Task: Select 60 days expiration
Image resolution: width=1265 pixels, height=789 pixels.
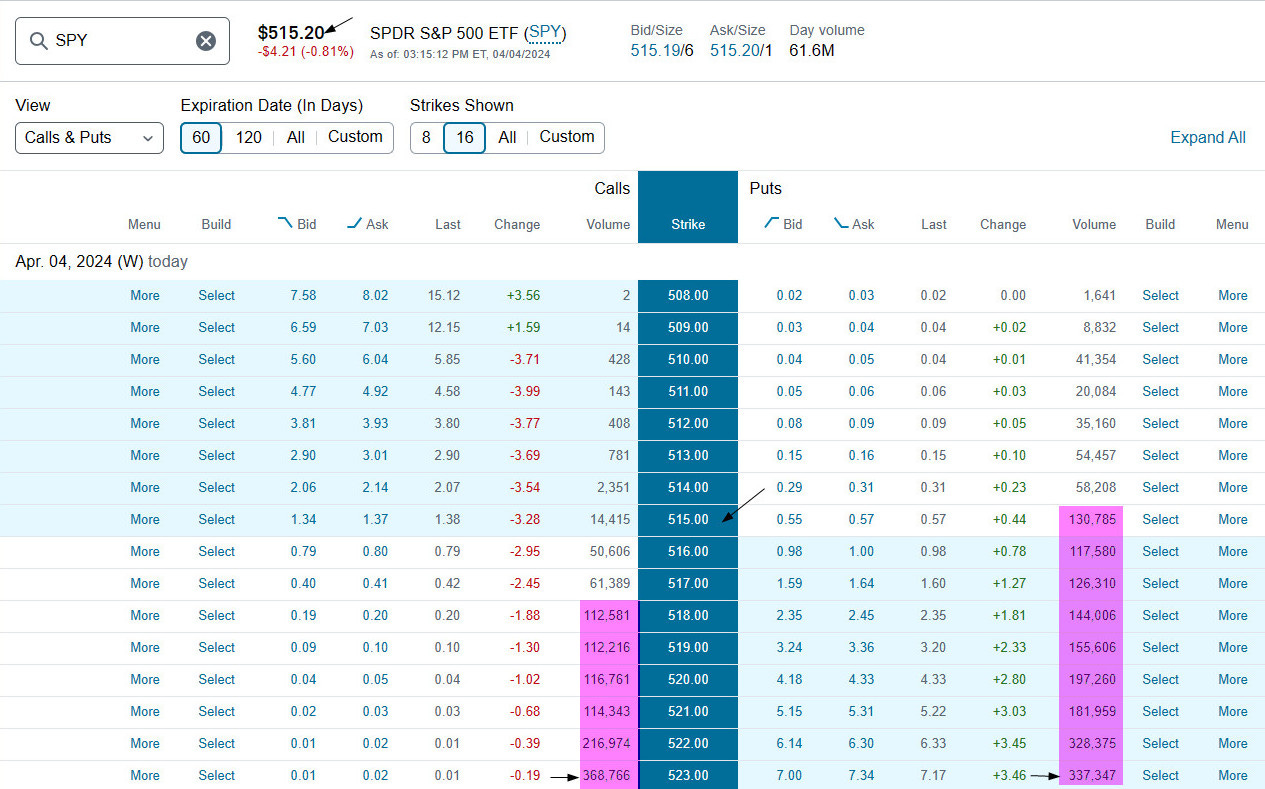Action: (201, 138)
